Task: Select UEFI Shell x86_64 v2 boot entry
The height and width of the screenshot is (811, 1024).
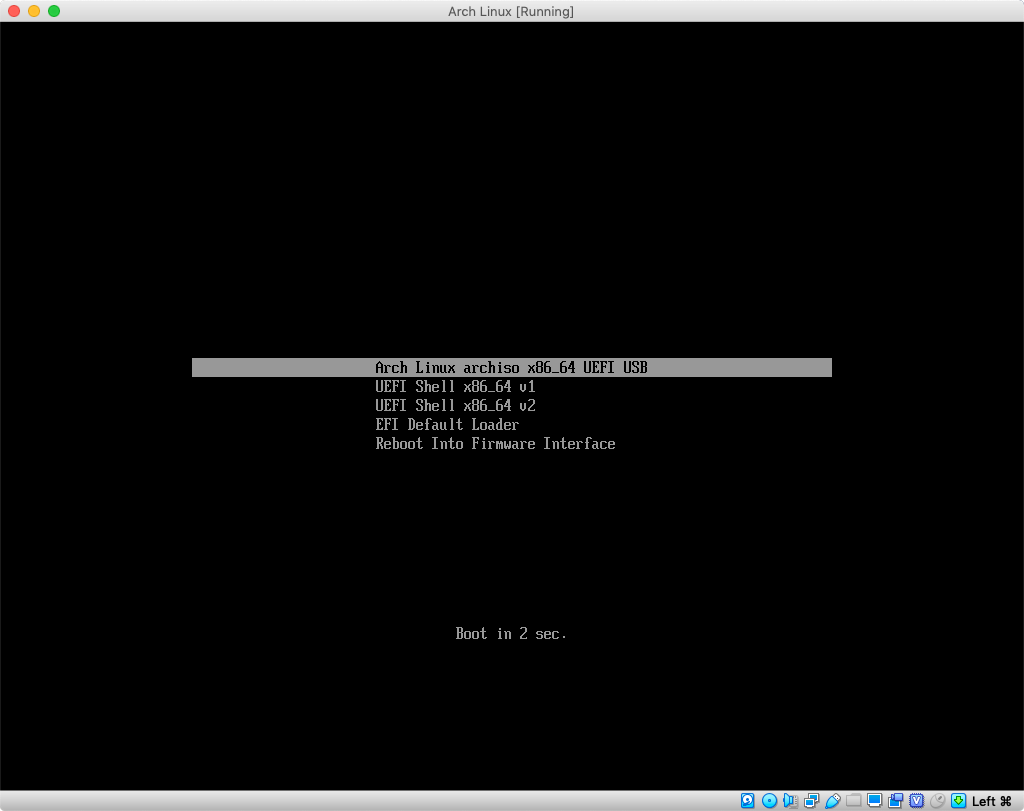Action: (x=455, y=406)
